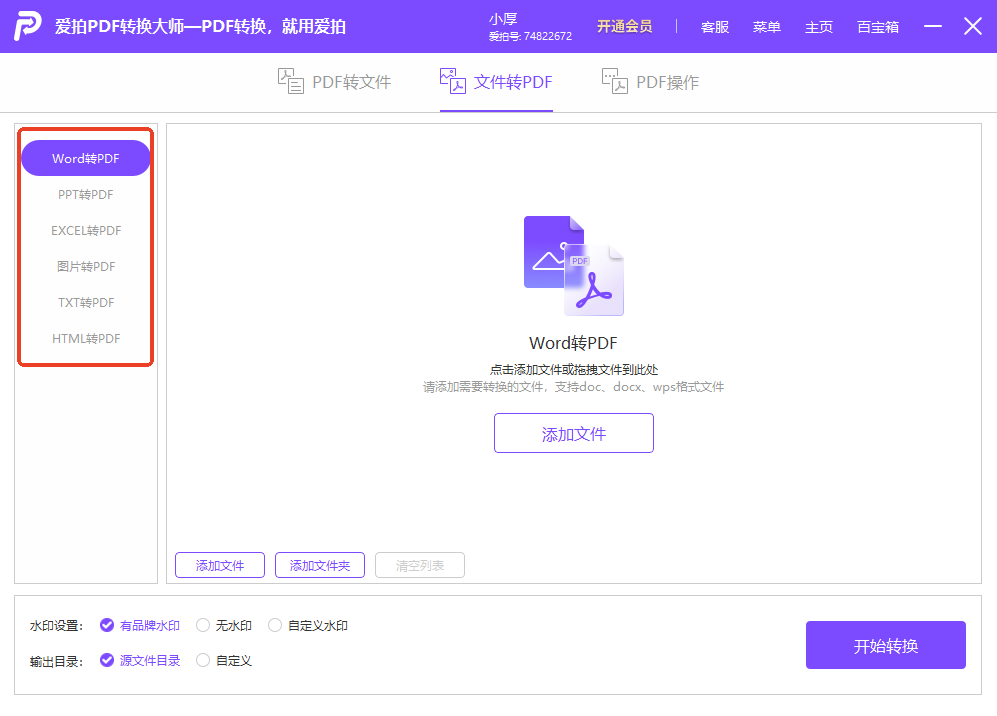Image resolution: width=997 pixels, height=716 pixels.
Task: Click the 爱拍号: 74822672 account text
Action: (x=530, y=37)
